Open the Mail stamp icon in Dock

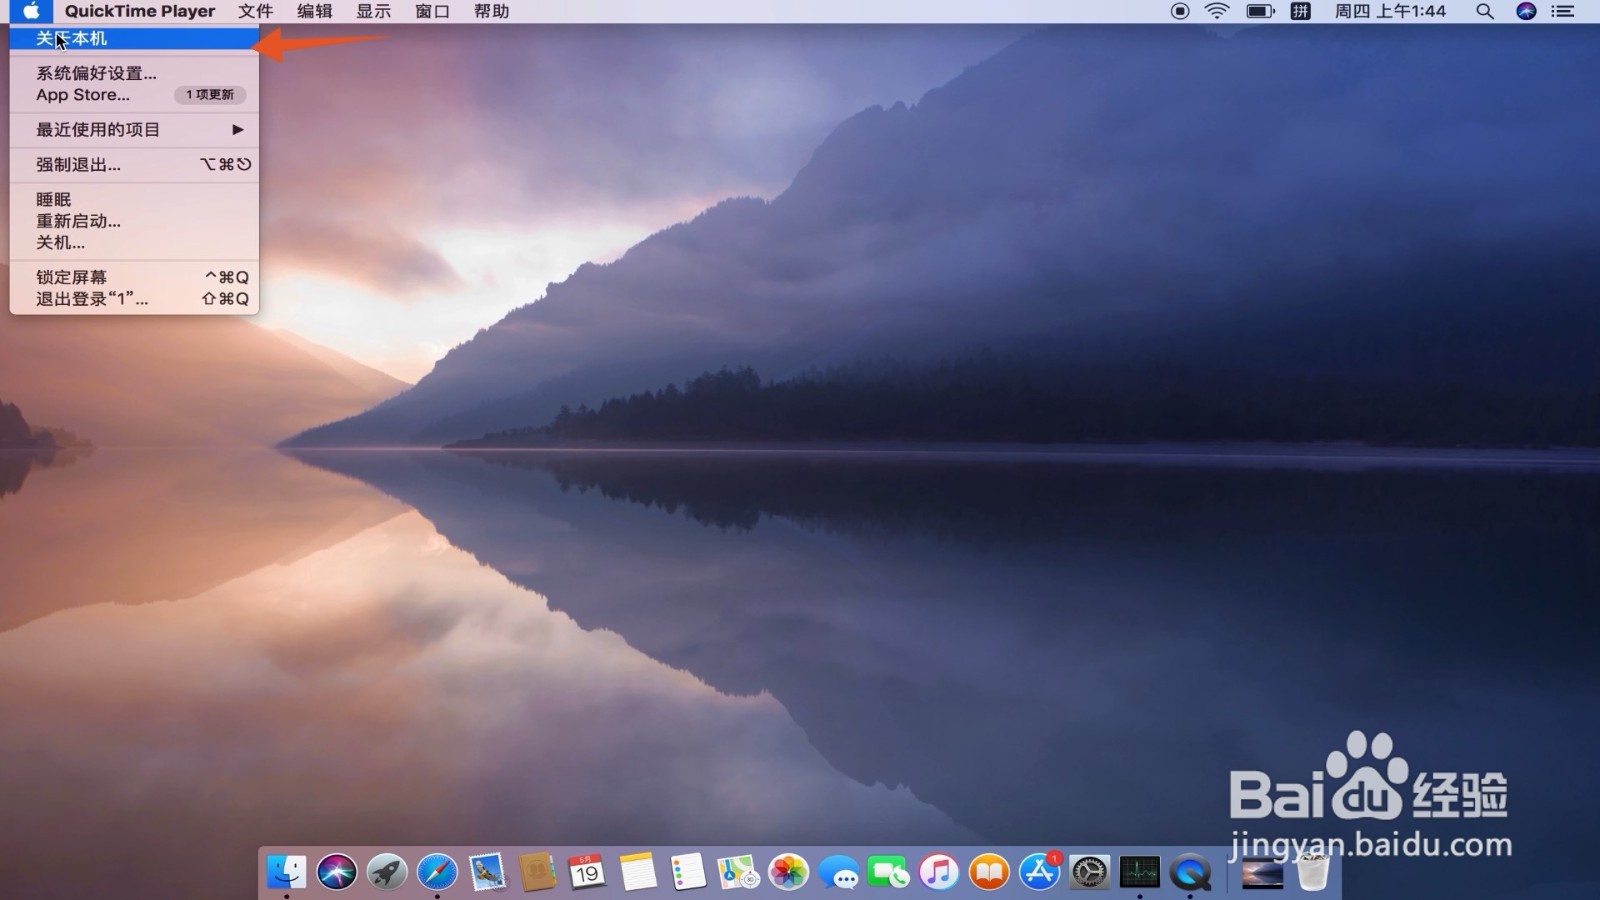488,872
